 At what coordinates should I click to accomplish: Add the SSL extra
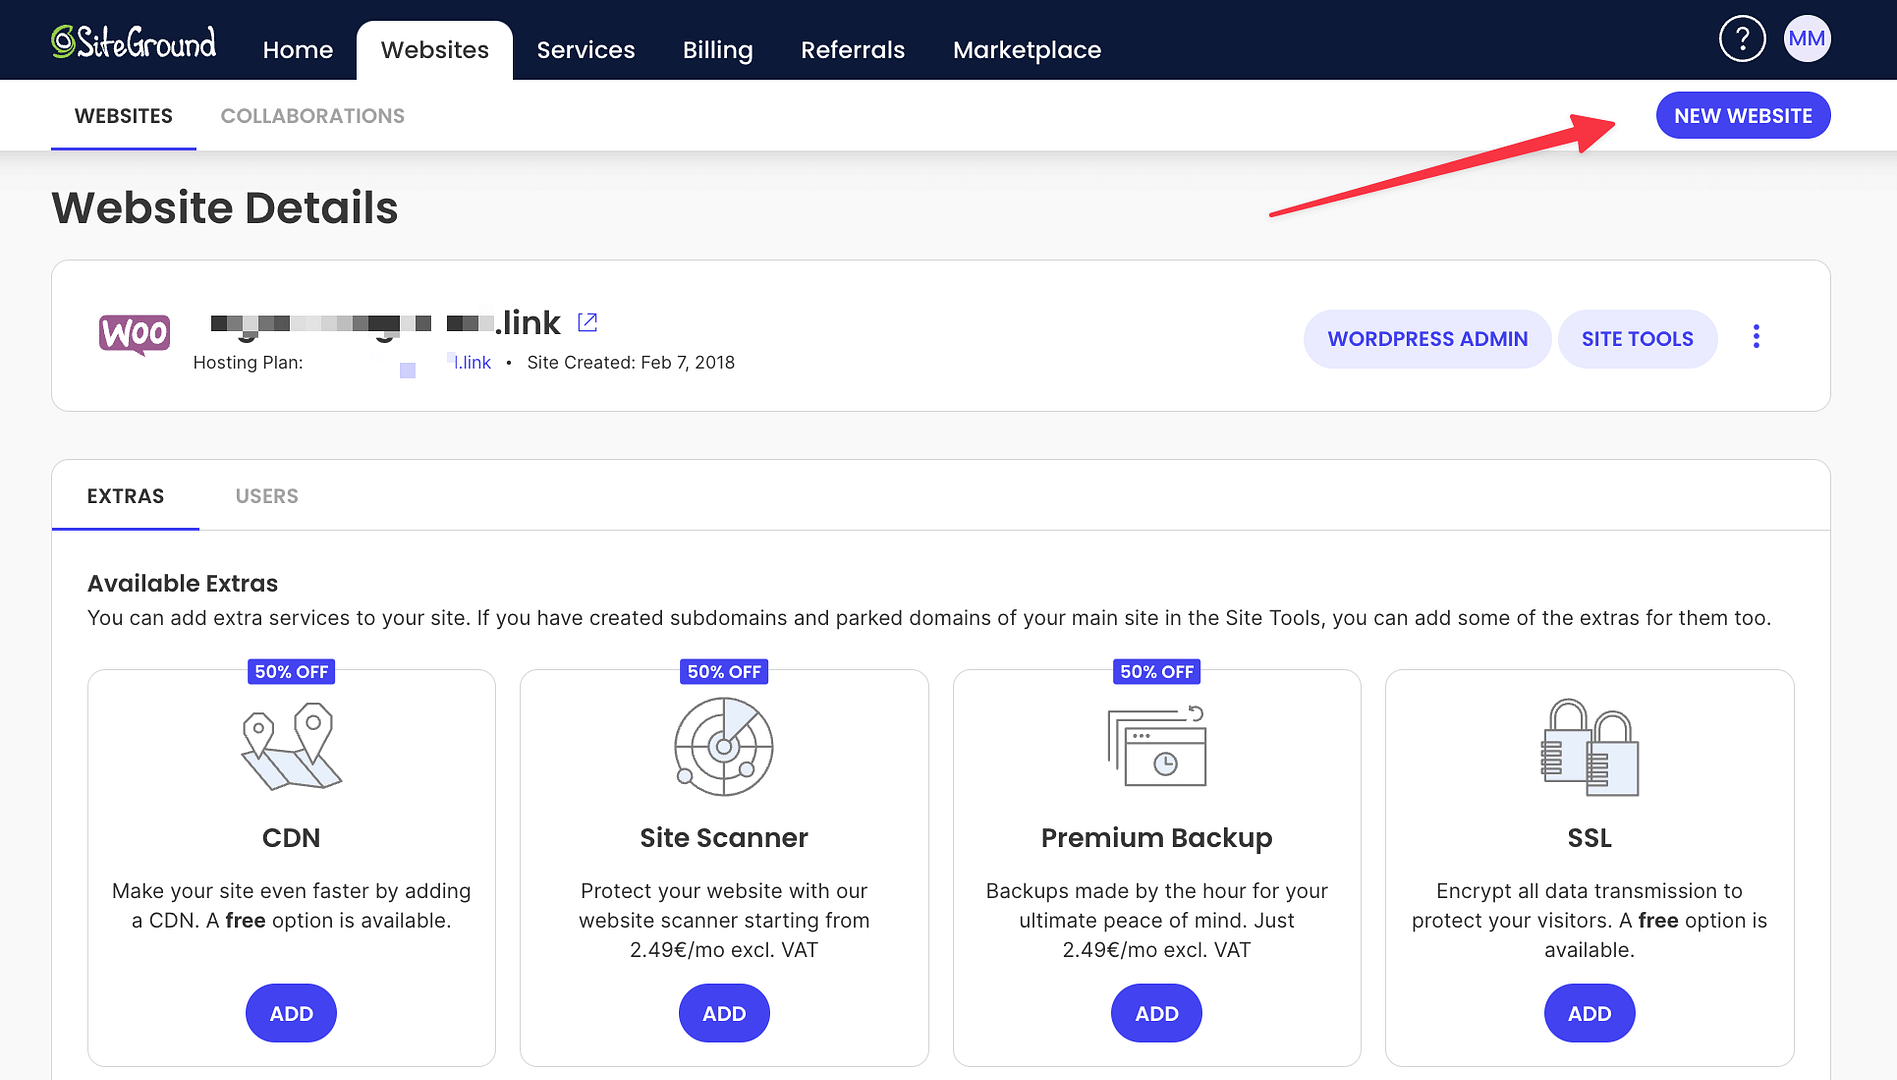[x=1590, y=1013]
